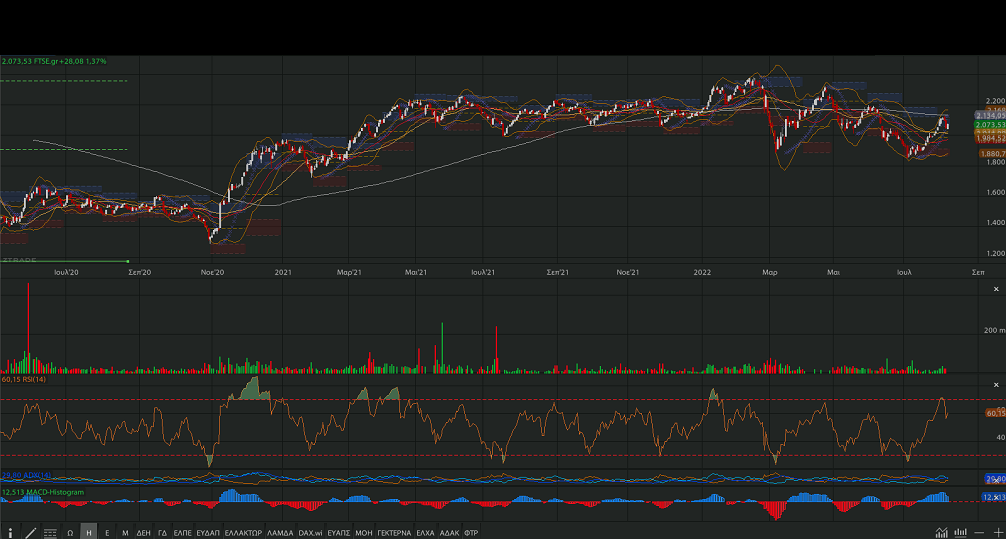1006x539 pixels.
Task: Zoom in with the plus icon
Action: [x=997, y=532]
